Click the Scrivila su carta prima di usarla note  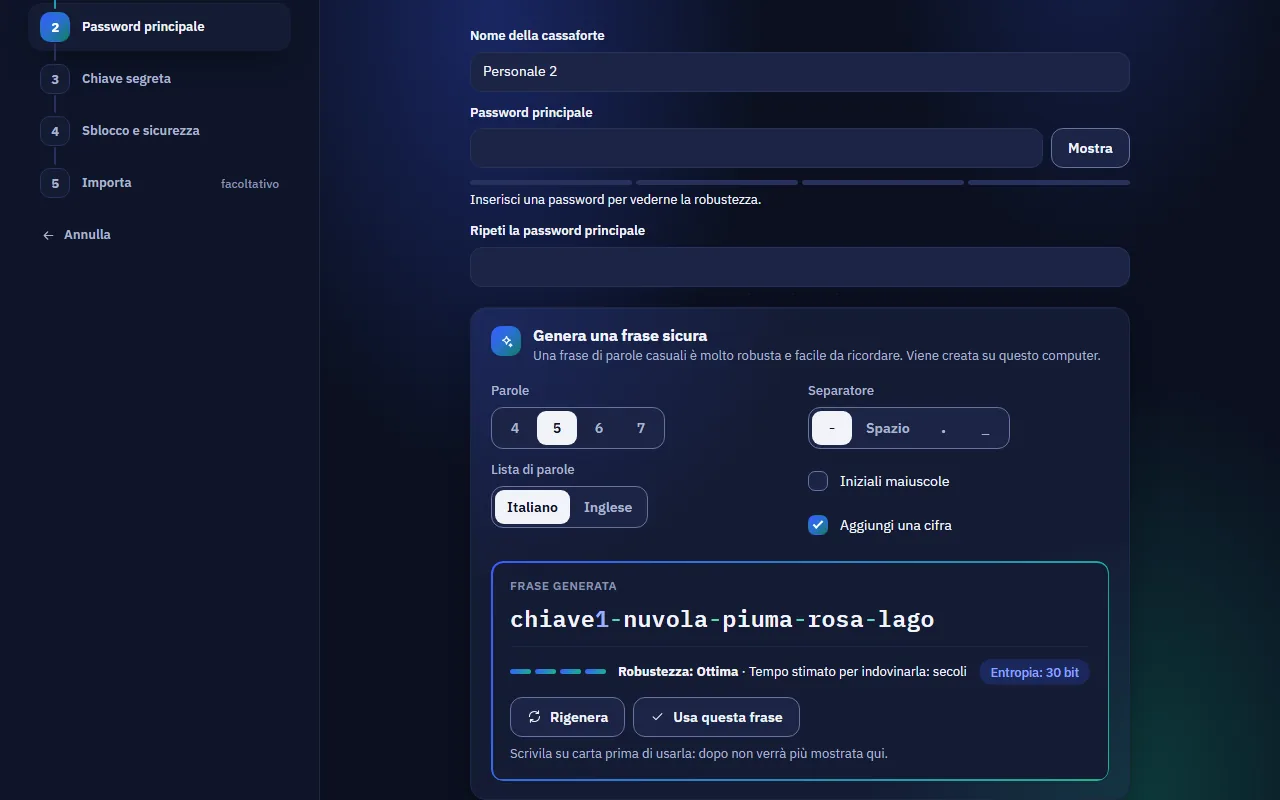tap(699, 753)
